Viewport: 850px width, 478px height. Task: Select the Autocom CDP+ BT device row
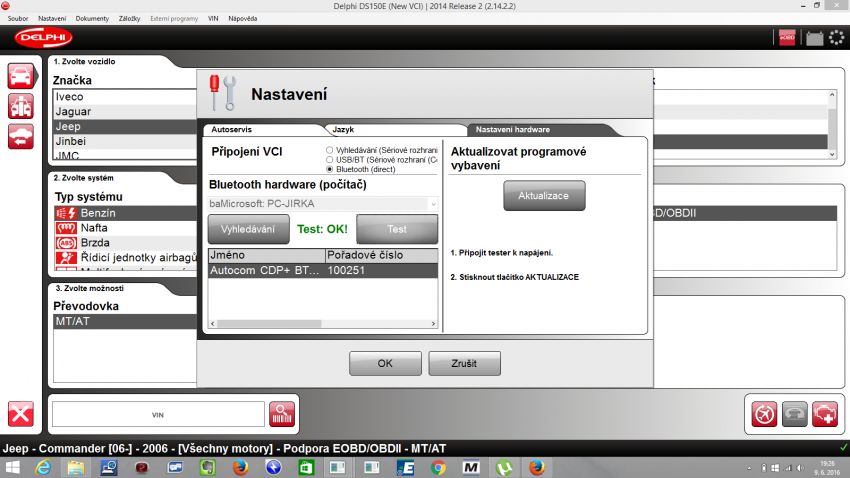[323, 270]
